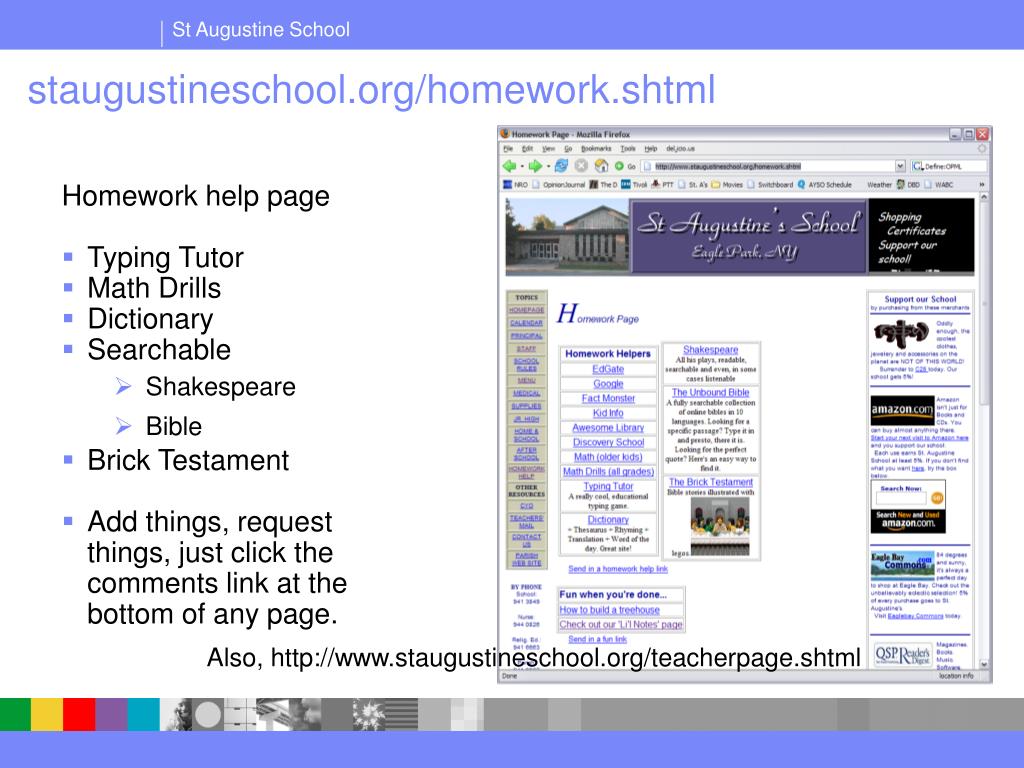Open the Shakespeare link on the web page
Screen dimensions: 1024x768
pos(711,350)
